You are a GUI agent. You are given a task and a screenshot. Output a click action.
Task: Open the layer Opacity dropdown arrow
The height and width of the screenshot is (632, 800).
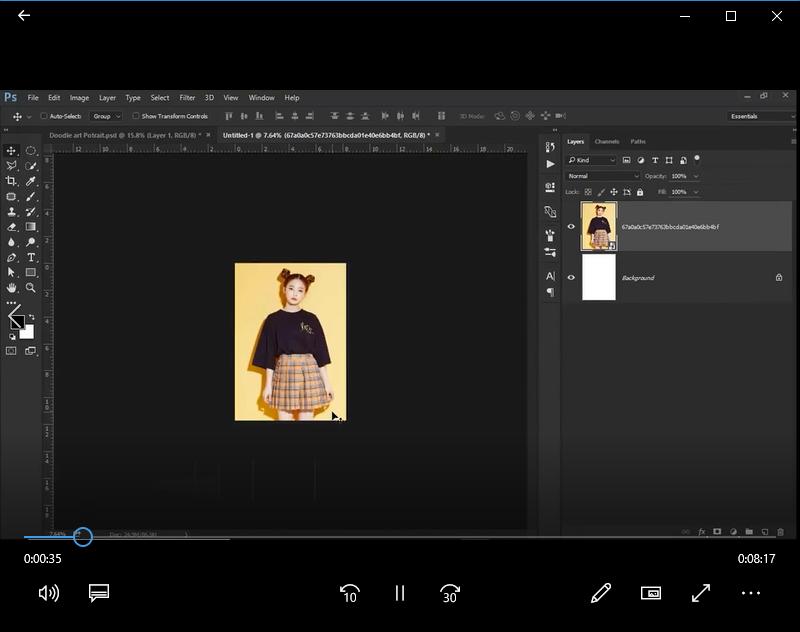click(695, 176)
